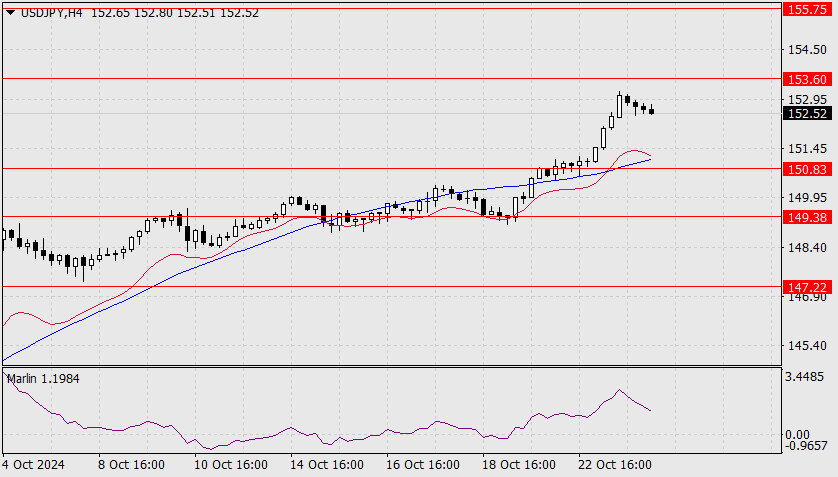The image size is (838, 477).
Task: Select the 147.22 red price level label
Action: pos(807,287)
